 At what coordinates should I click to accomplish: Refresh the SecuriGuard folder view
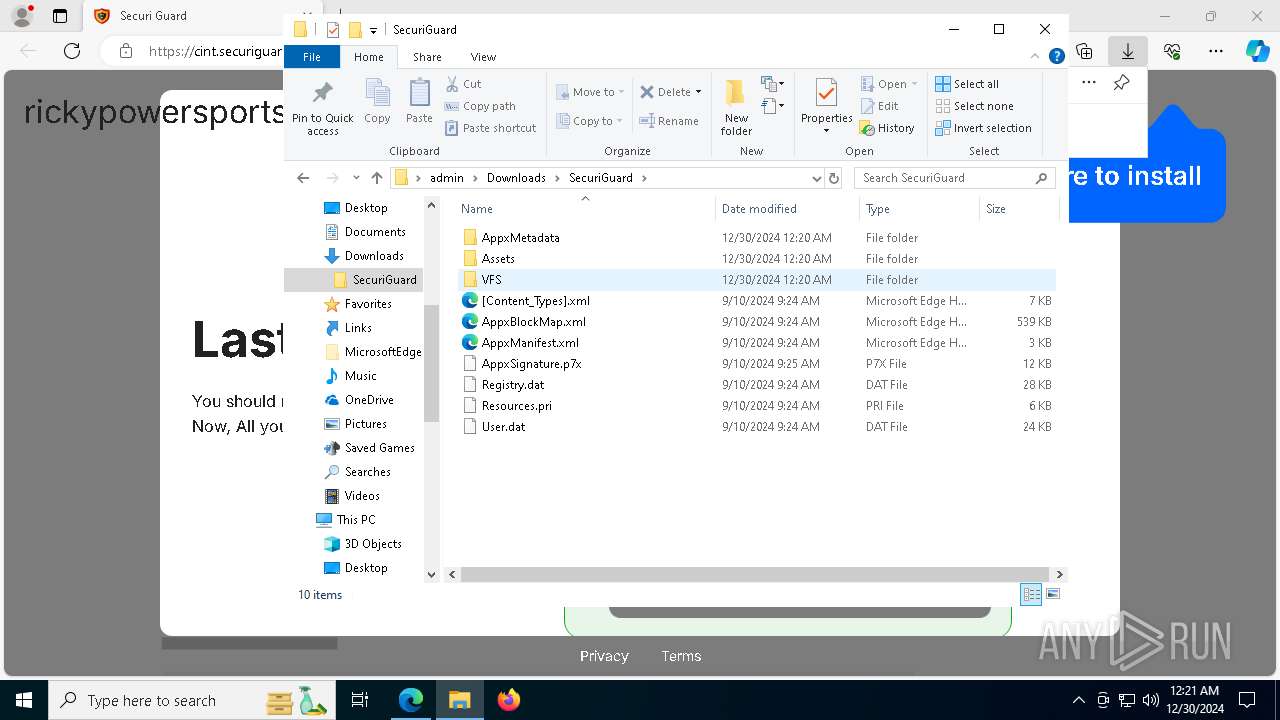pos(834,178)
